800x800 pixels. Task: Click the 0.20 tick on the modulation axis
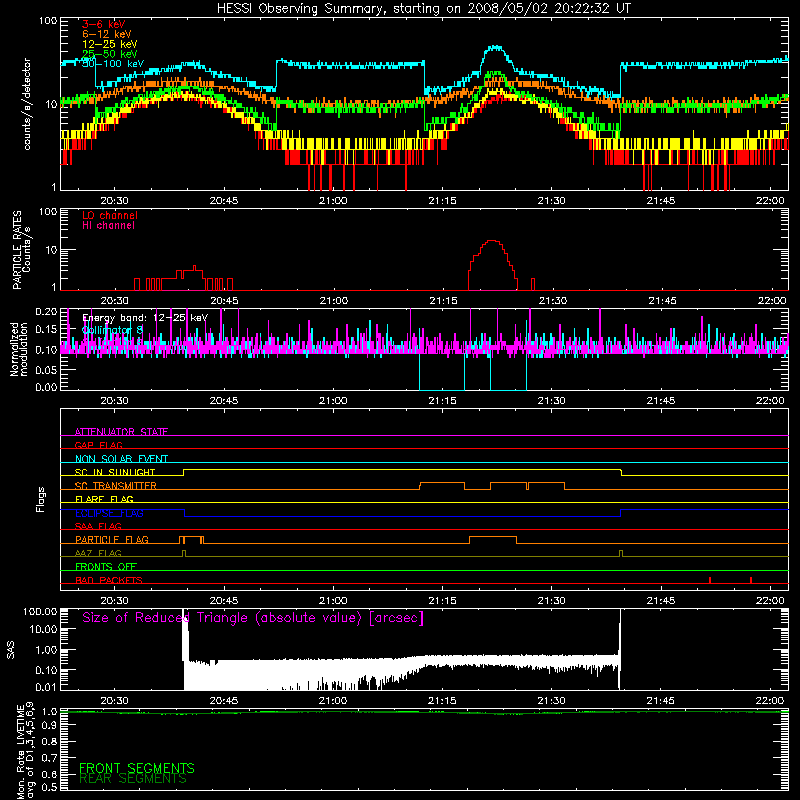pyautogui.click(x=46, y=311)
